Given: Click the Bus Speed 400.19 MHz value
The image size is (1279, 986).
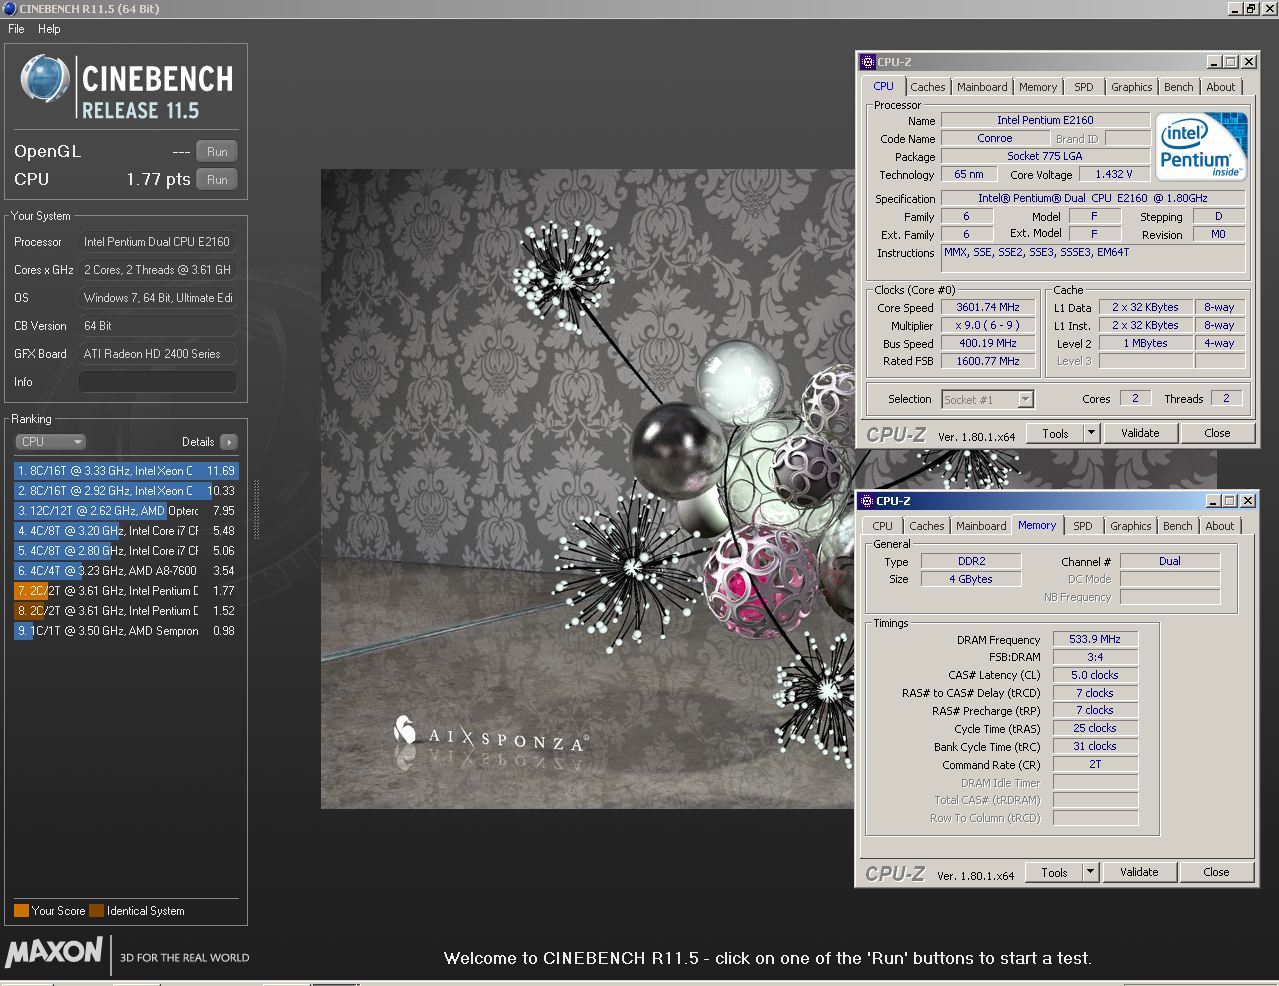Looking at the screenshot, I should (988, 344).
